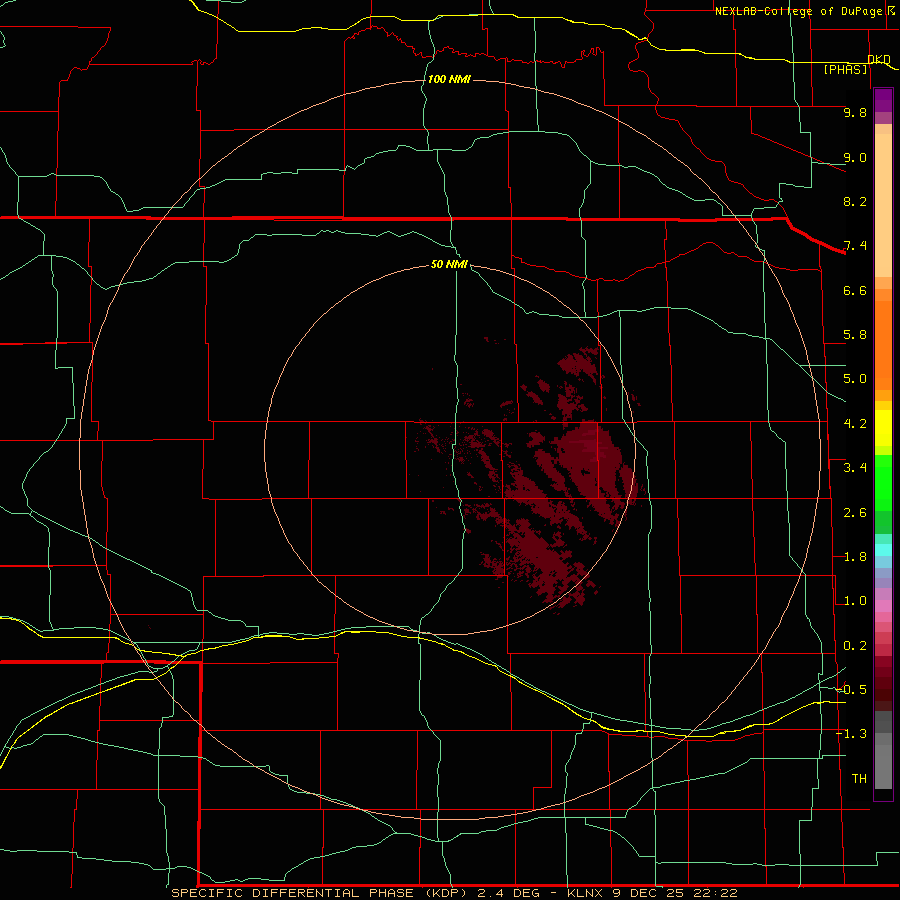900x900 pixels.
Task: Click the 9.8 legend value
Action: [855, 113]
